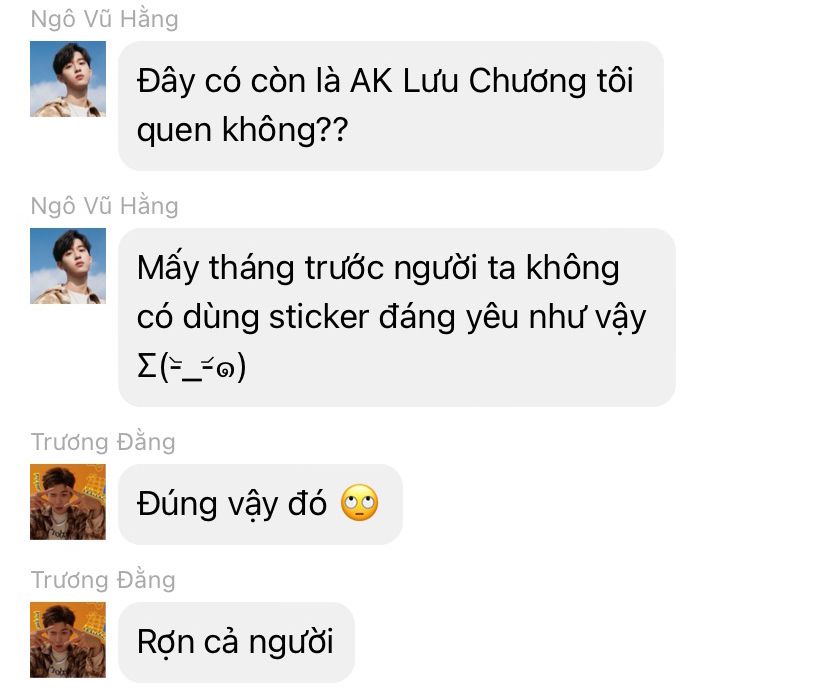This screenshot has width=828, height=695.
Task: Tap Ngô Vũ Hằng name above "Mấy tháng trước" message
Action: (x=105, y=206)
